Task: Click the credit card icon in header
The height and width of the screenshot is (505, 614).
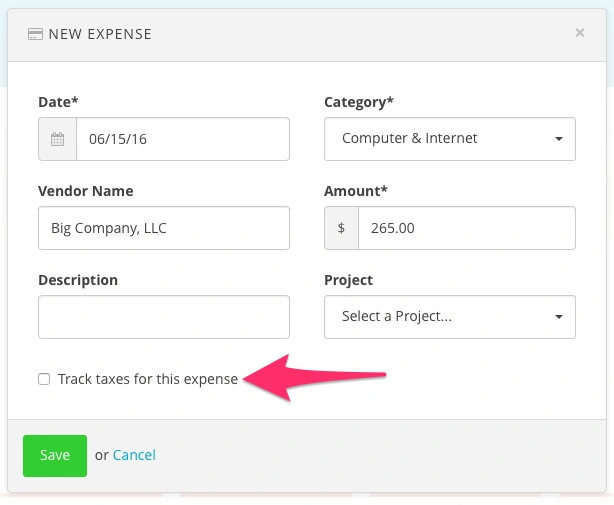Action: (35, 34)
